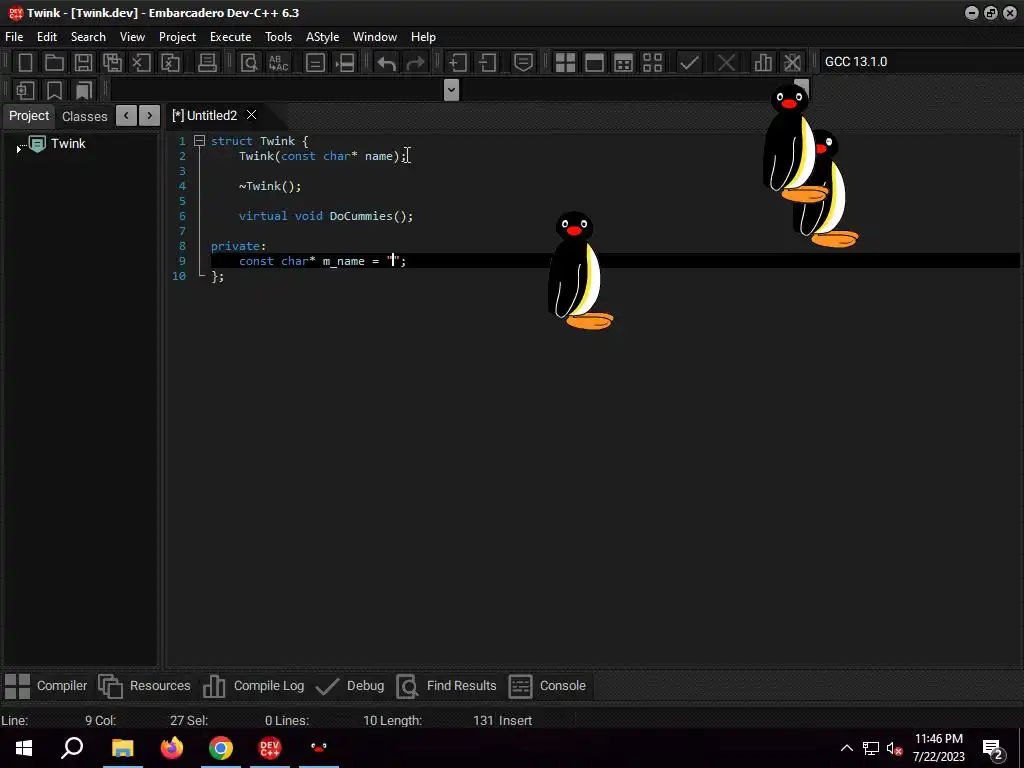Stop execution with the X icon
Viewport: 1024px width, 768px height.
click(726, 63)
